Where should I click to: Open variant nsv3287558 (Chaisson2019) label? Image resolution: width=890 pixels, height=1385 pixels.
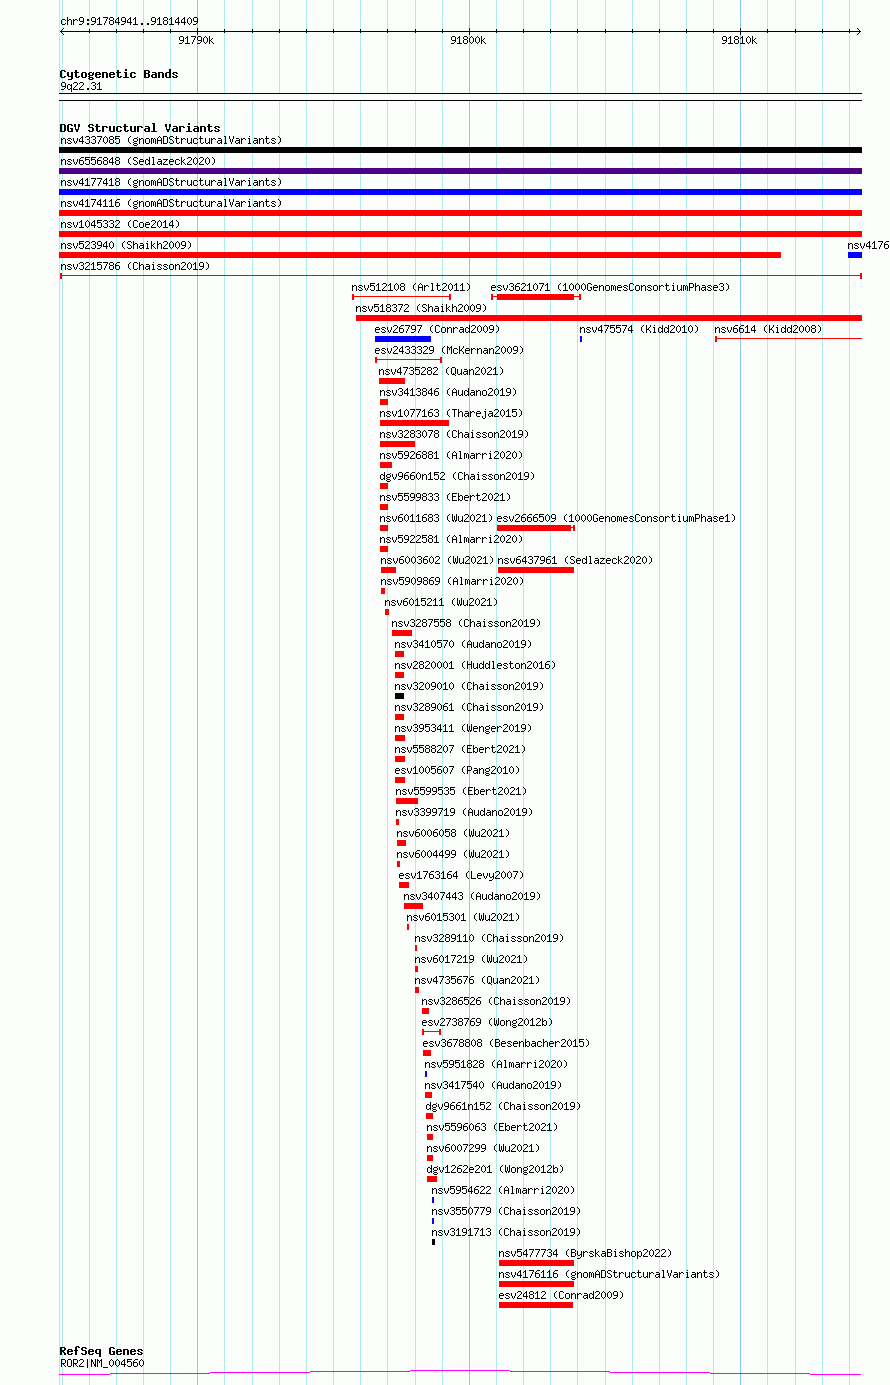(467, 623)
